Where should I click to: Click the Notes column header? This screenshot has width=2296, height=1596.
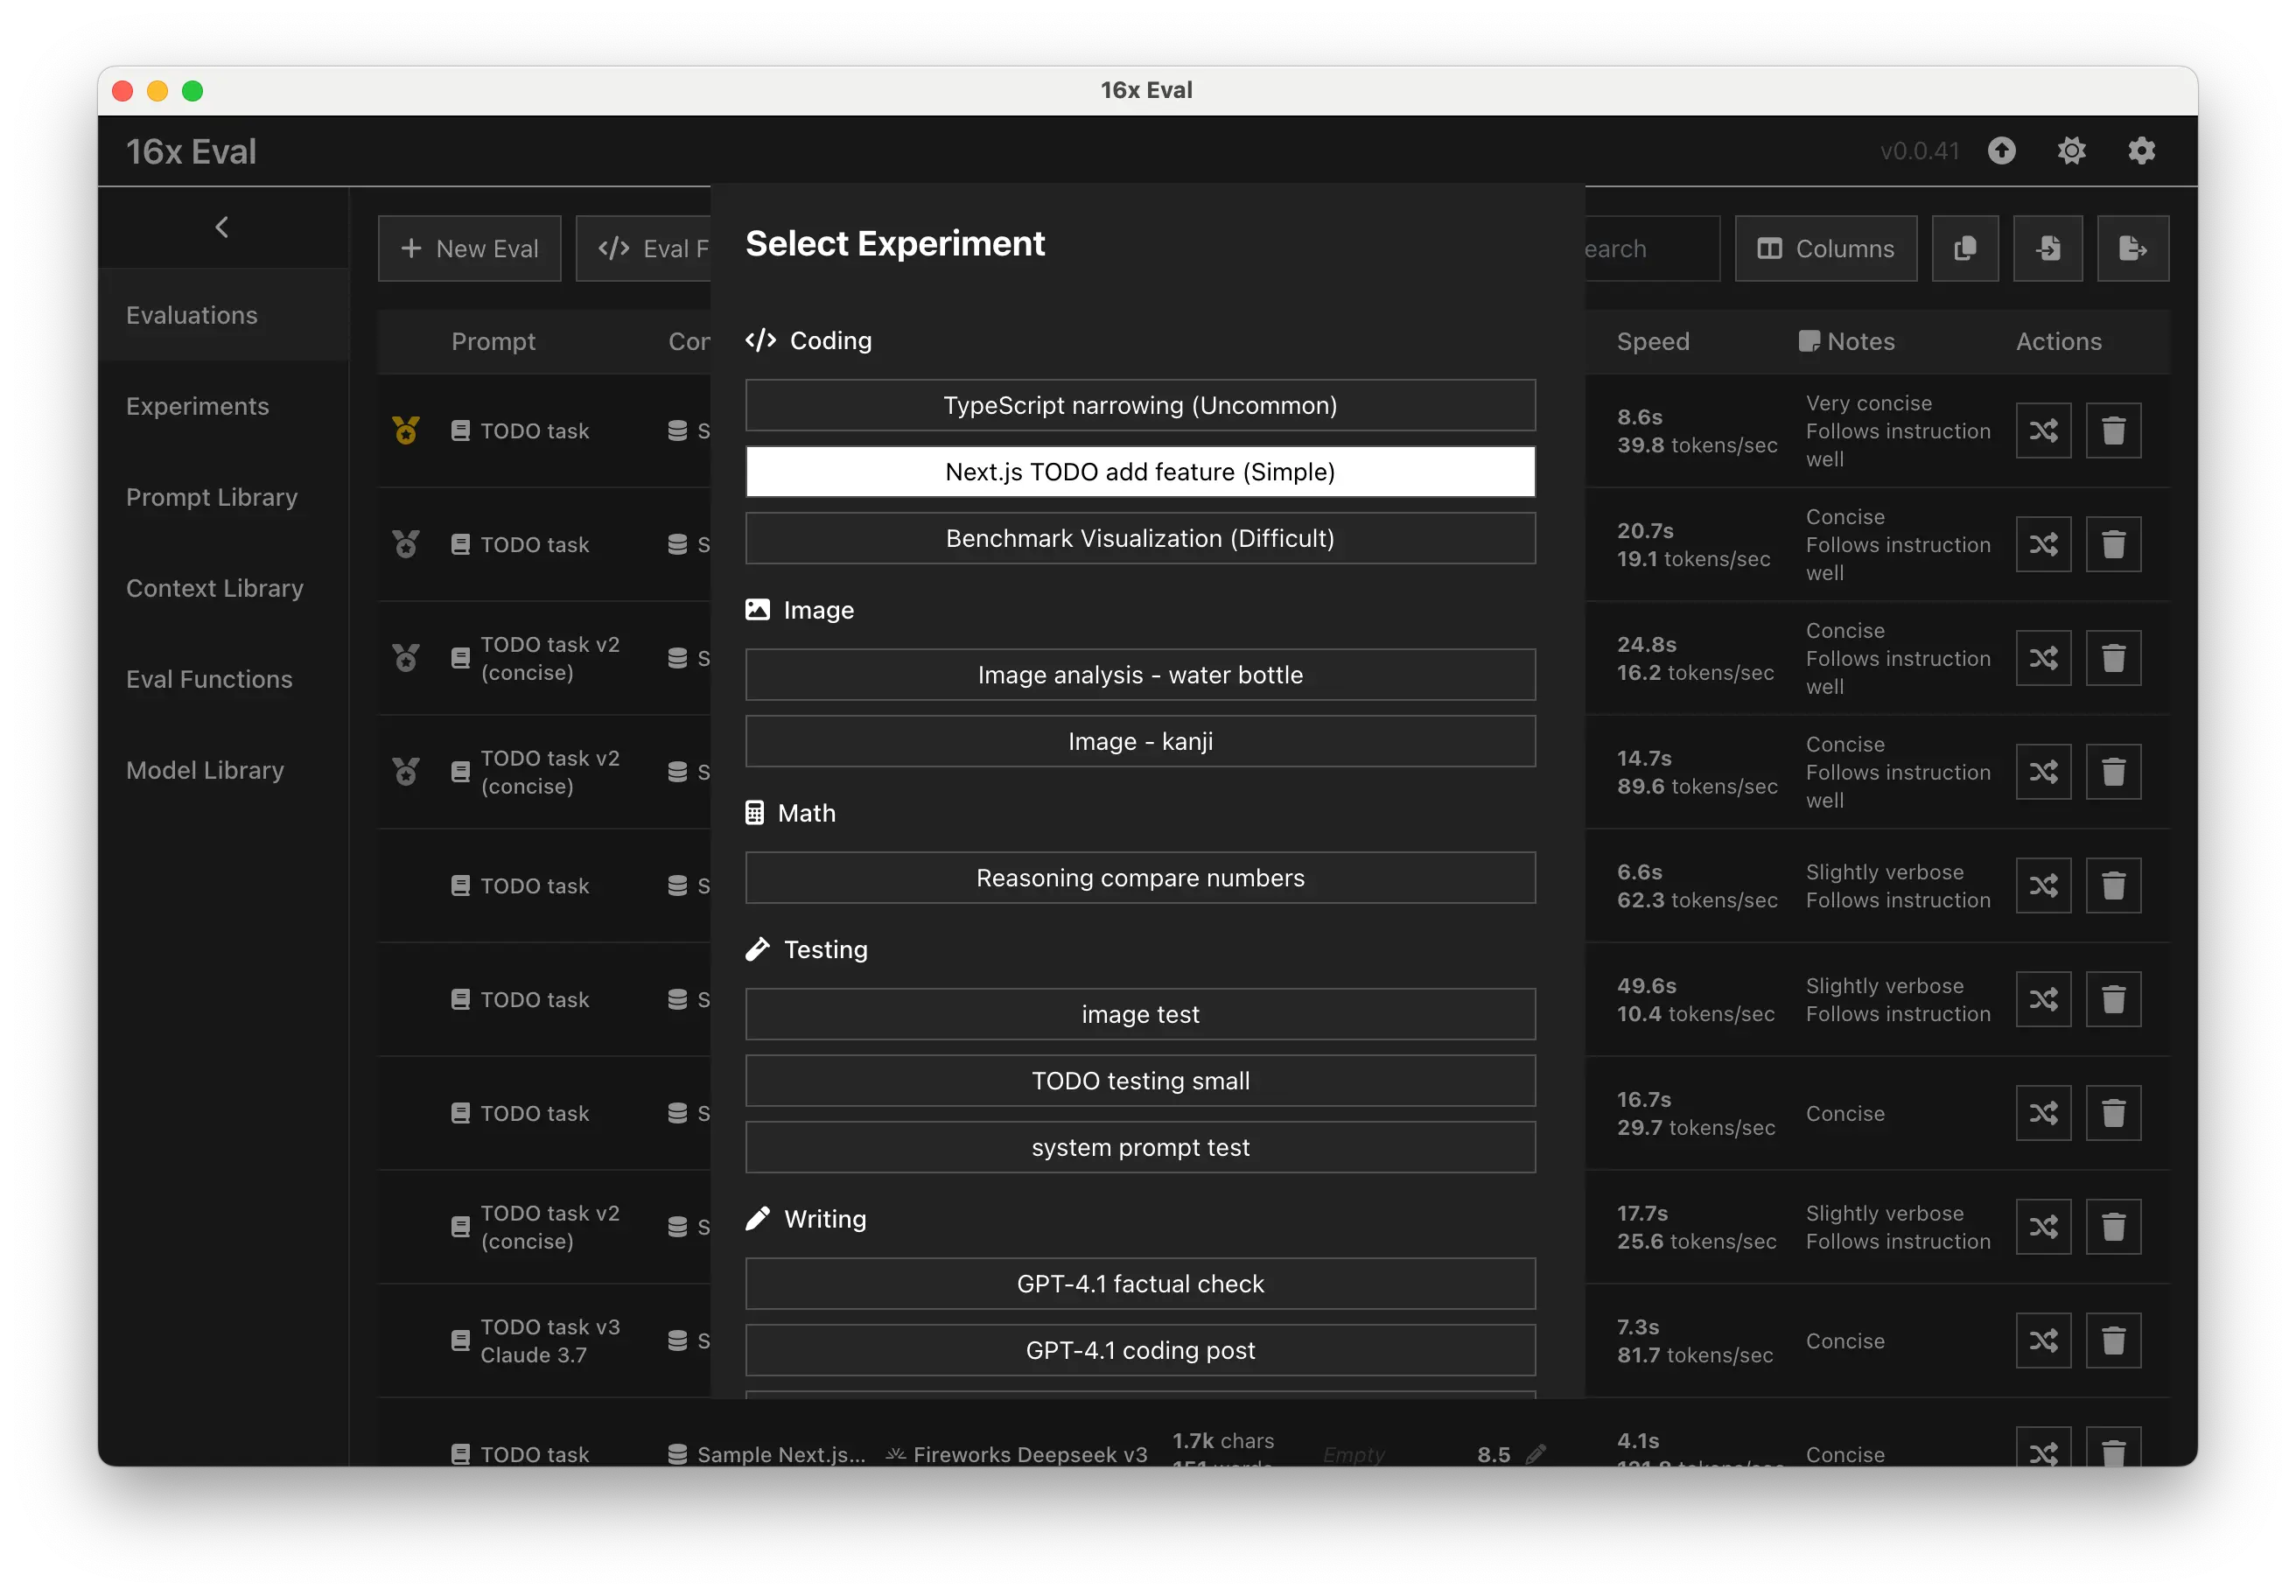(x=1846, y=341)
